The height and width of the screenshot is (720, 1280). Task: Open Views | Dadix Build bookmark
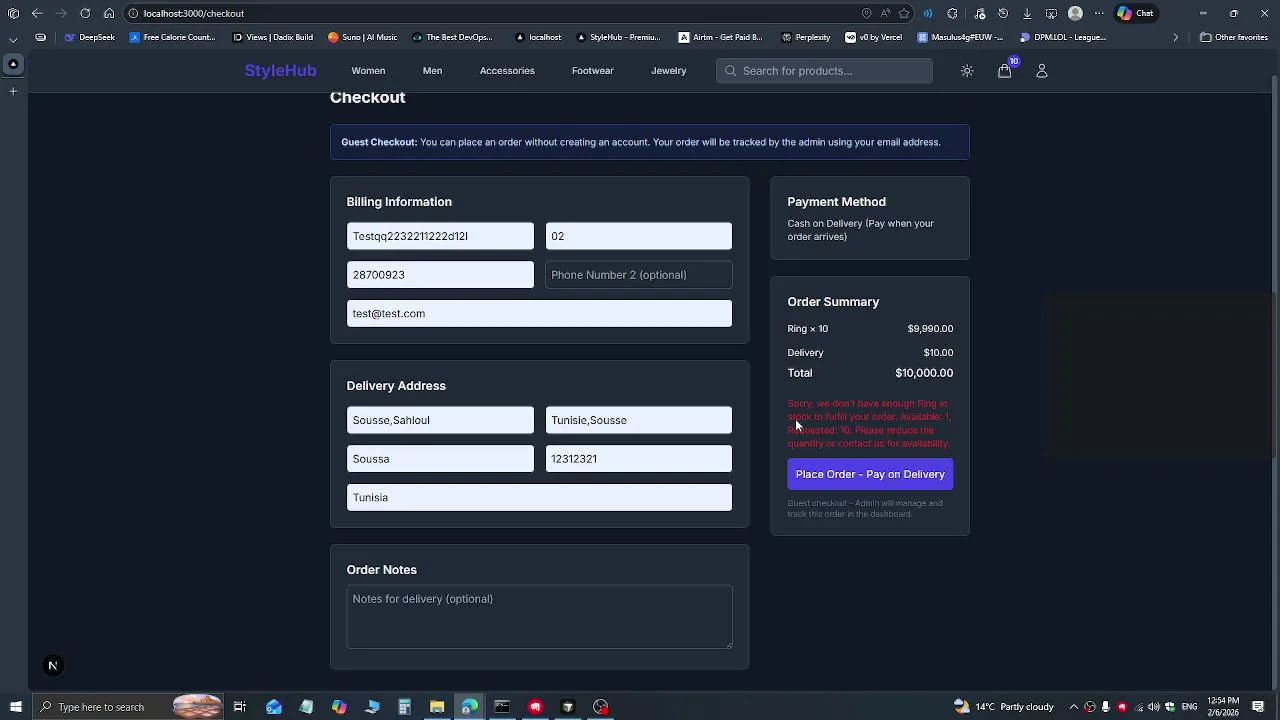point(272,37)
